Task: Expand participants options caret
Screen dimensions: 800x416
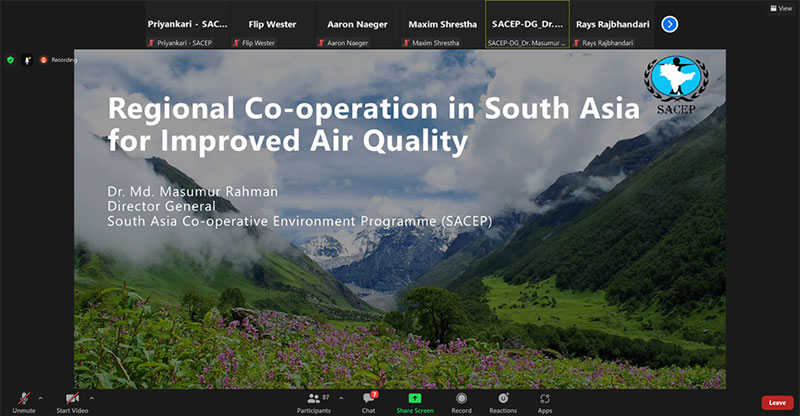Action: 341,398
